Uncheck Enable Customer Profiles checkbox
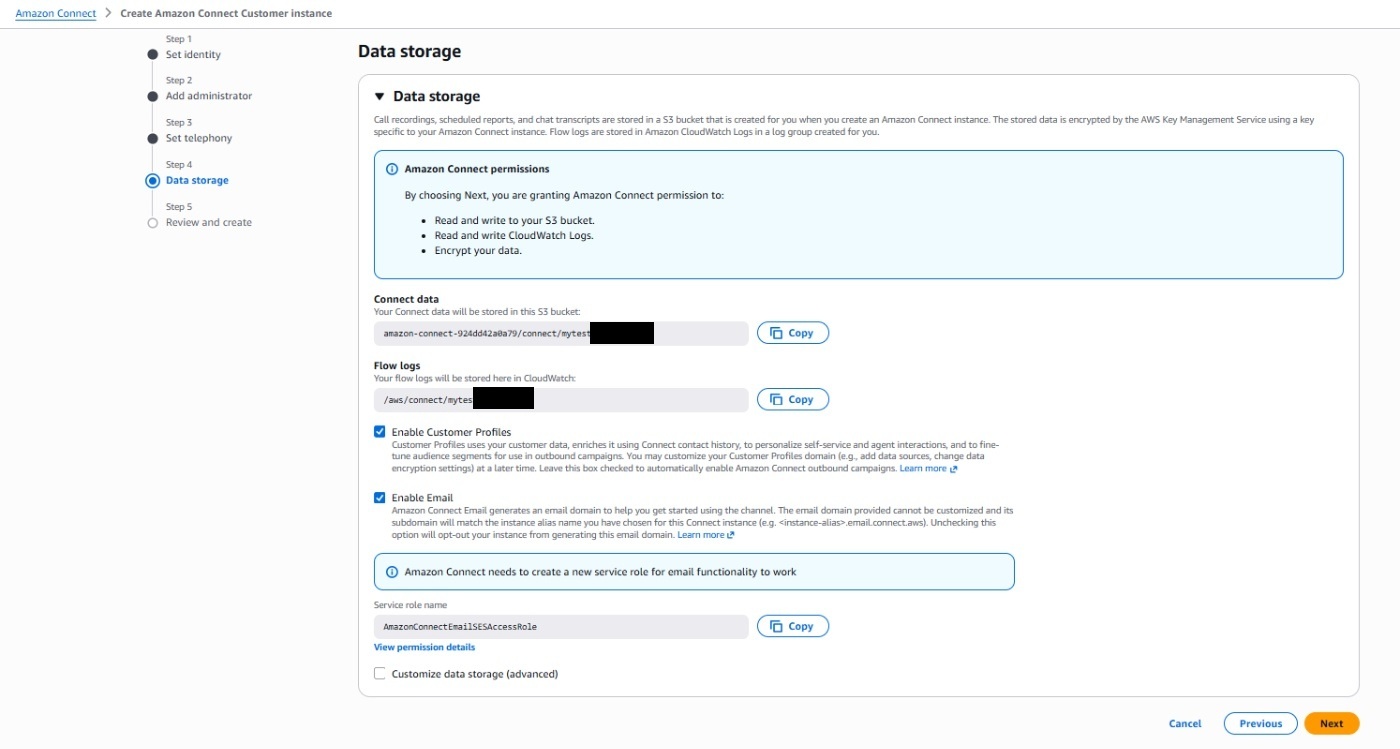 380,432
